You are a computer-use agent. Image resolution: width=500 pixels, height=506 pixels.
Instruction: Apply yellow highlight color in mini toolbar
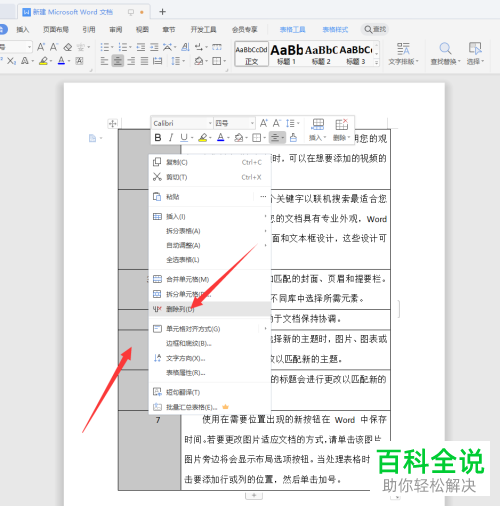[203, 137]
